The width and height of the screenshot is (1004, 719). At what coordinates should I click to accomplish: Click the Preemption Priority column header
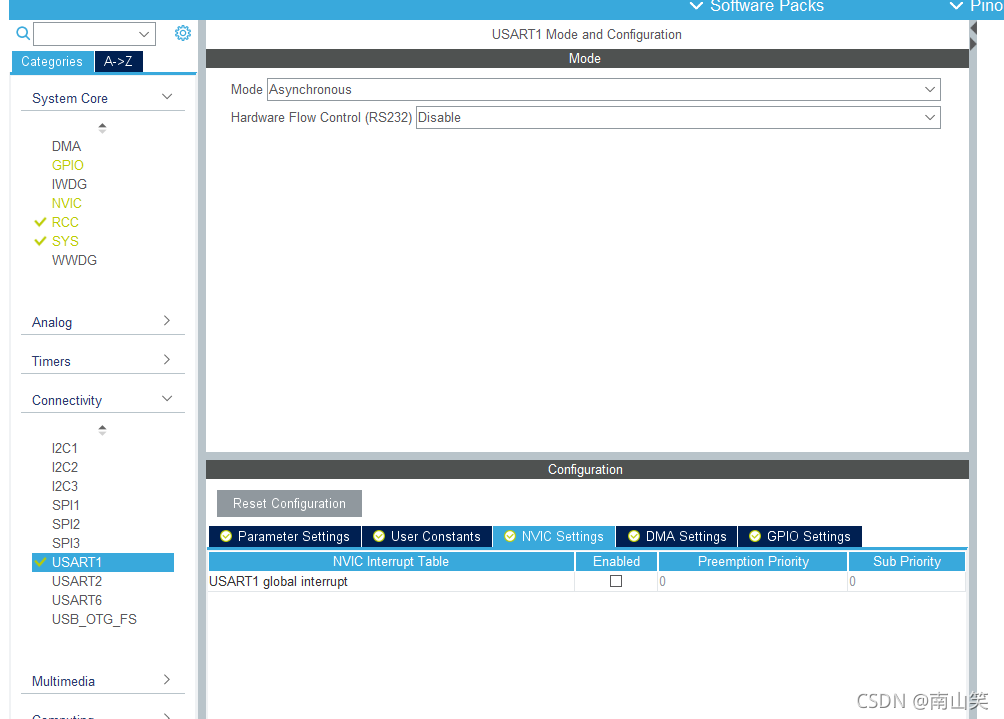coord(753,561)
